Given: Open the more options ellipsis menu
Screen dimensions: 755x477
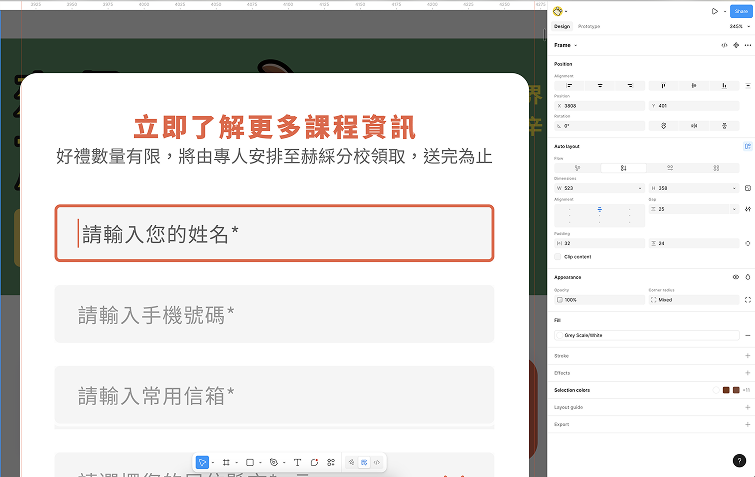Looking at the screenshot, I should click(748, 45).
